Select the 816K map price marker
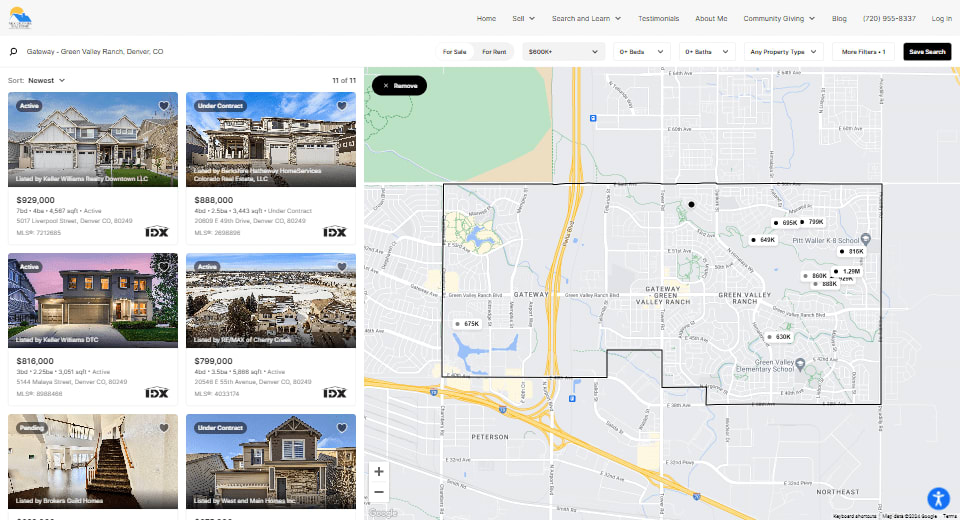This screenshot has height=520, width=960. 852,251
